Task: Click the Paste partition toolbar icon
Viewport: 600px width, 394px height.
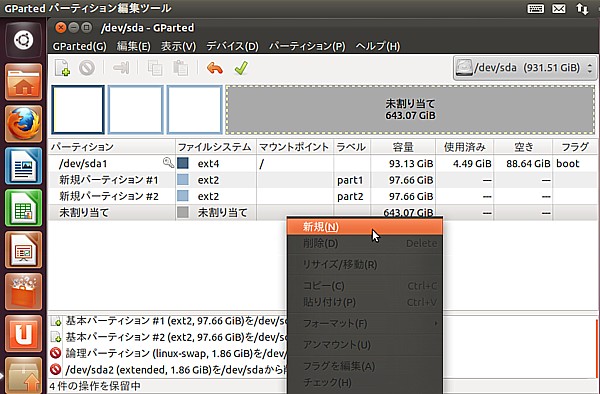Action: (x=180, y=68)
